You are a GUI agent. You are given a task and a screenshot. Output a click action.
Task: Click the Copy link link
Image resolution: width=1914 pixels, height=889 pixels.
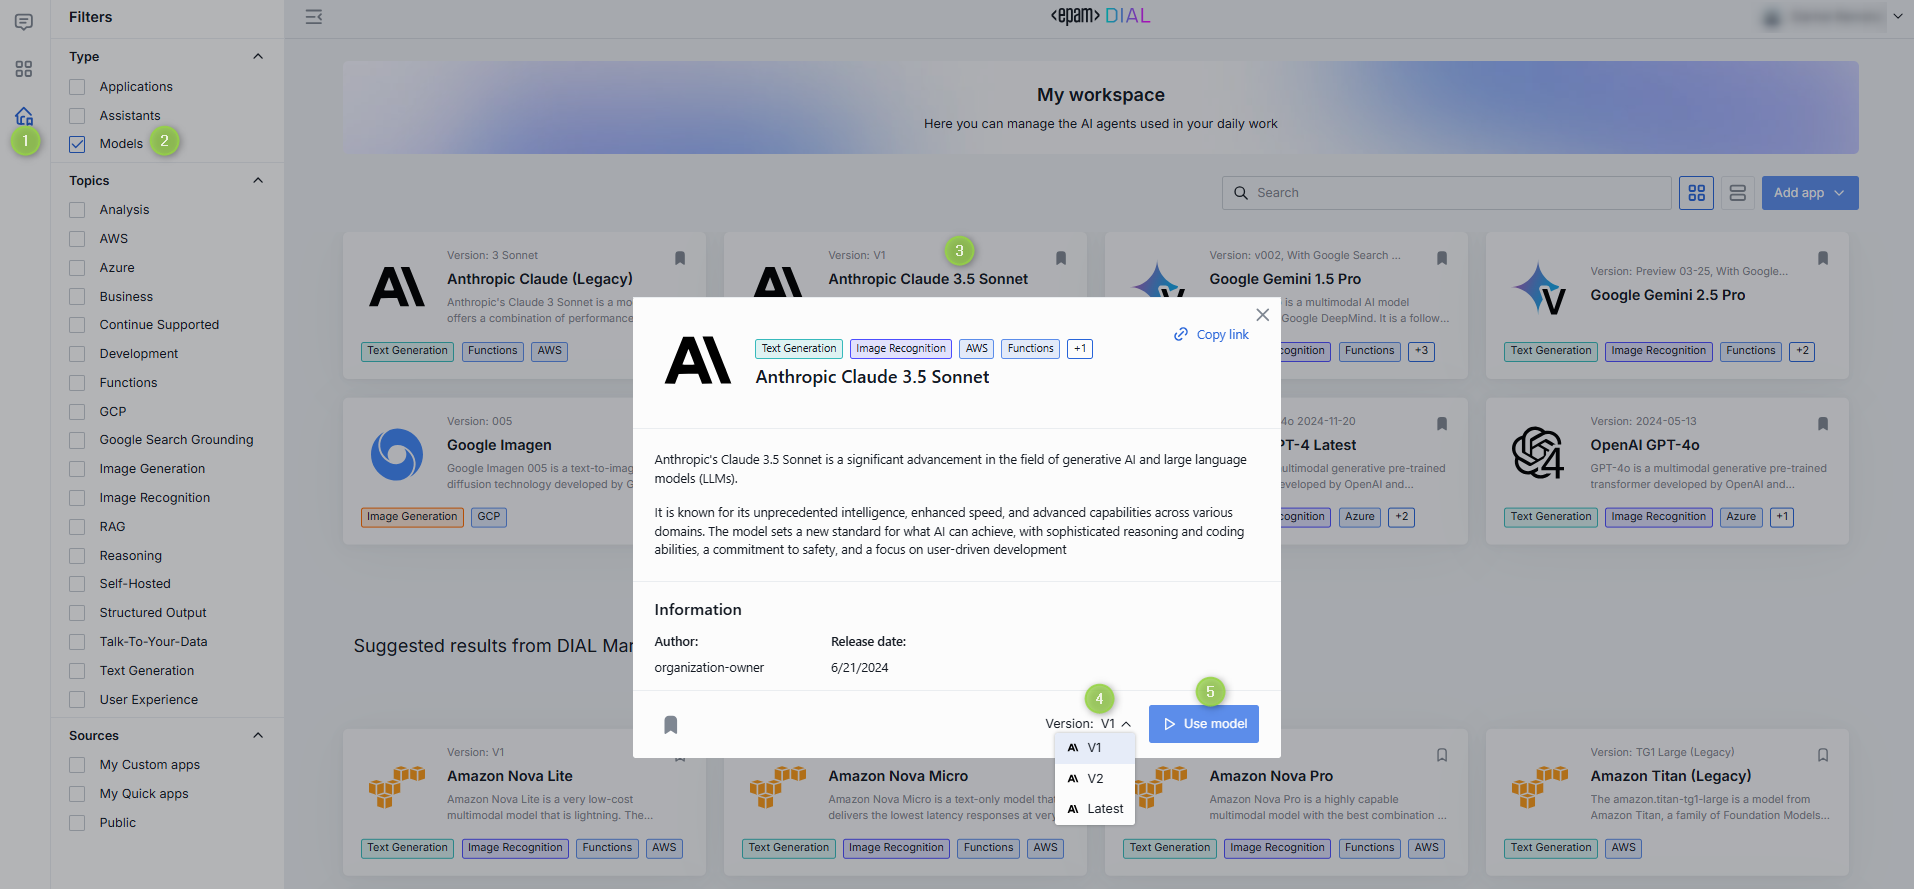point(1223,335)
